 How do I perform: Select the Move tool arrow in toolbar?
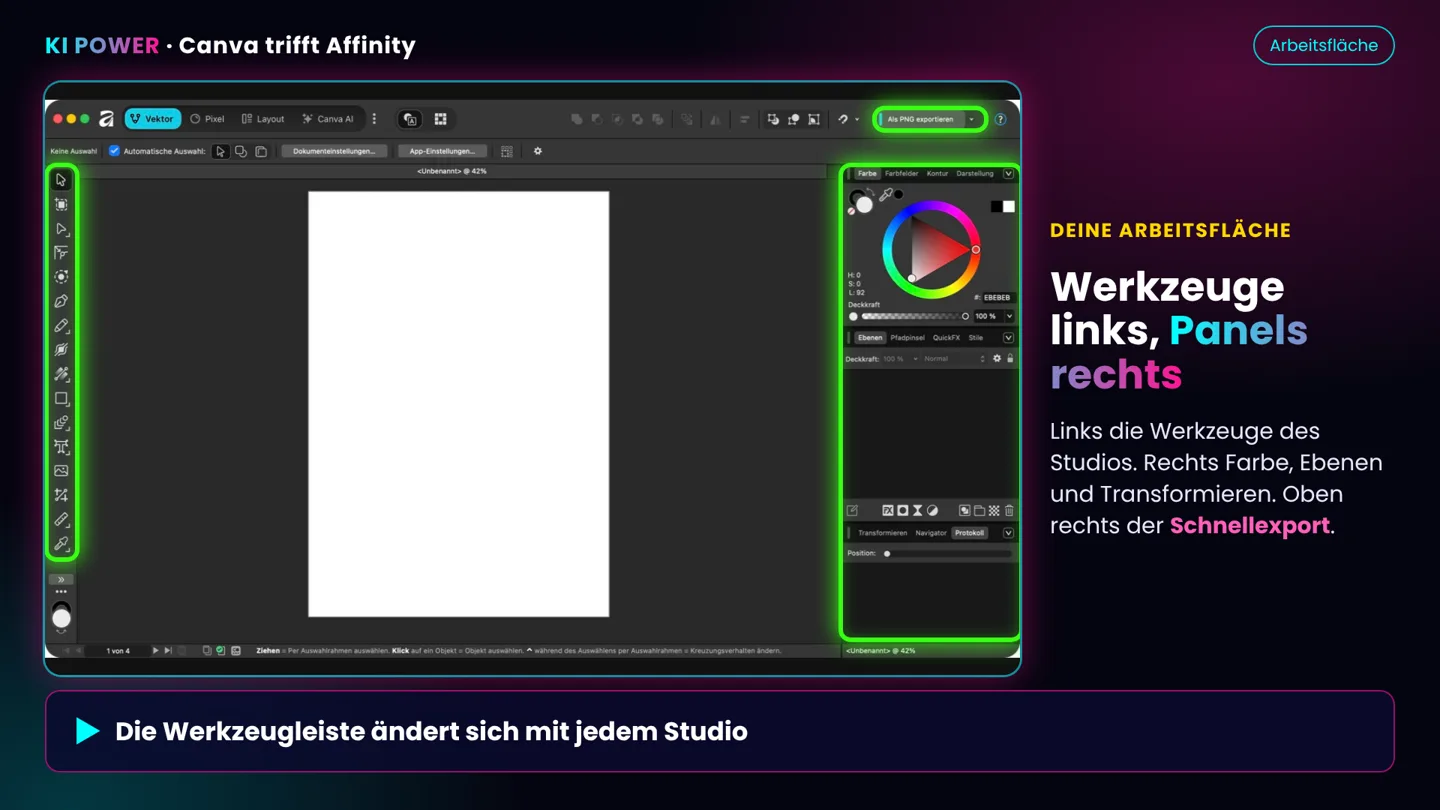61,180
